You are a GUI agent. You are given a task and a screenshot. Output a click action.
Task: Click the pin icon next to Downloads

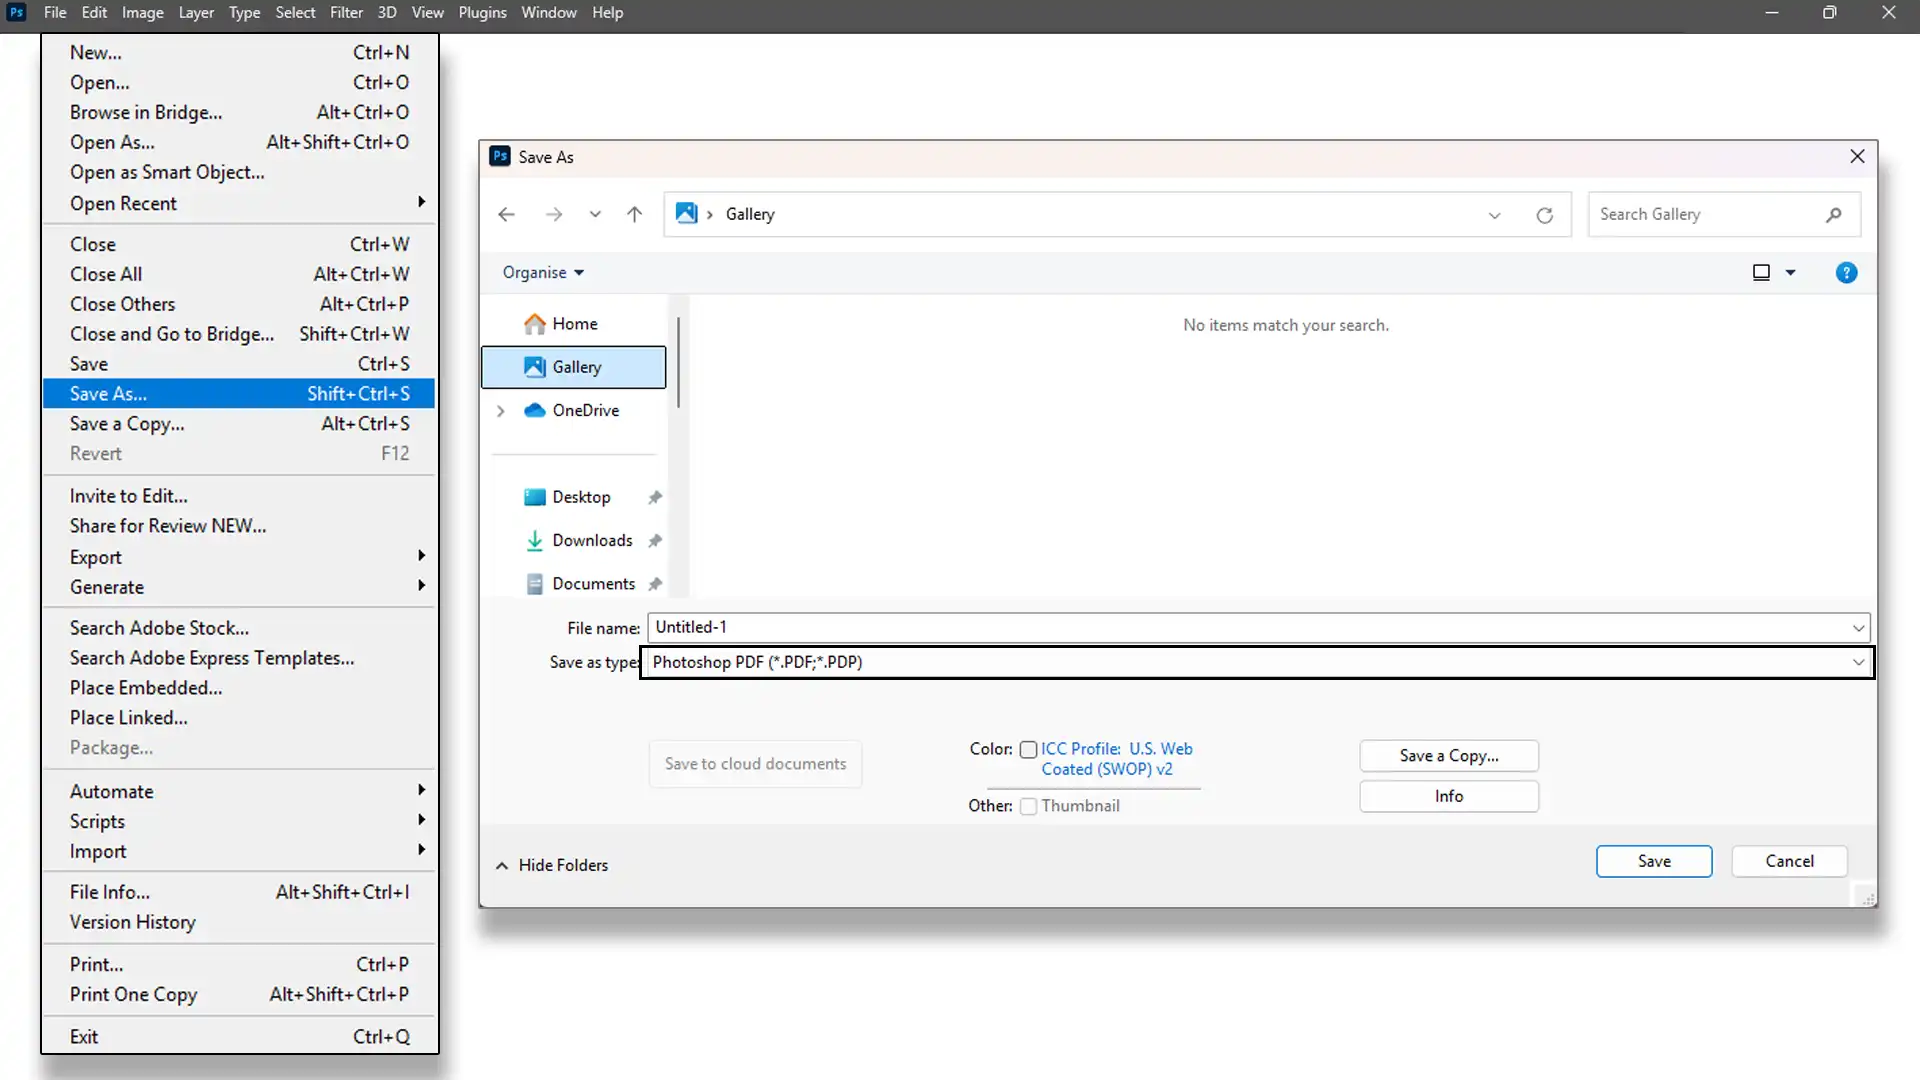click(x=655, y=540)
